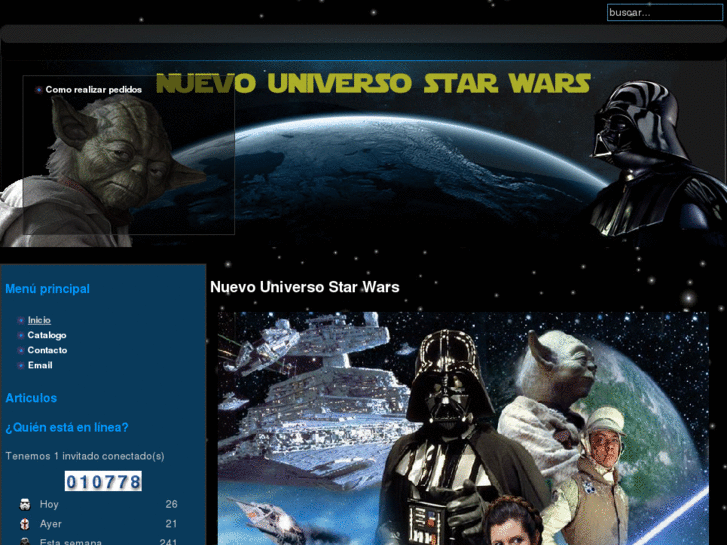Click the bullet icon beside Contacto
Viewport: 727px width, 545px height.
tap(21, 351)
